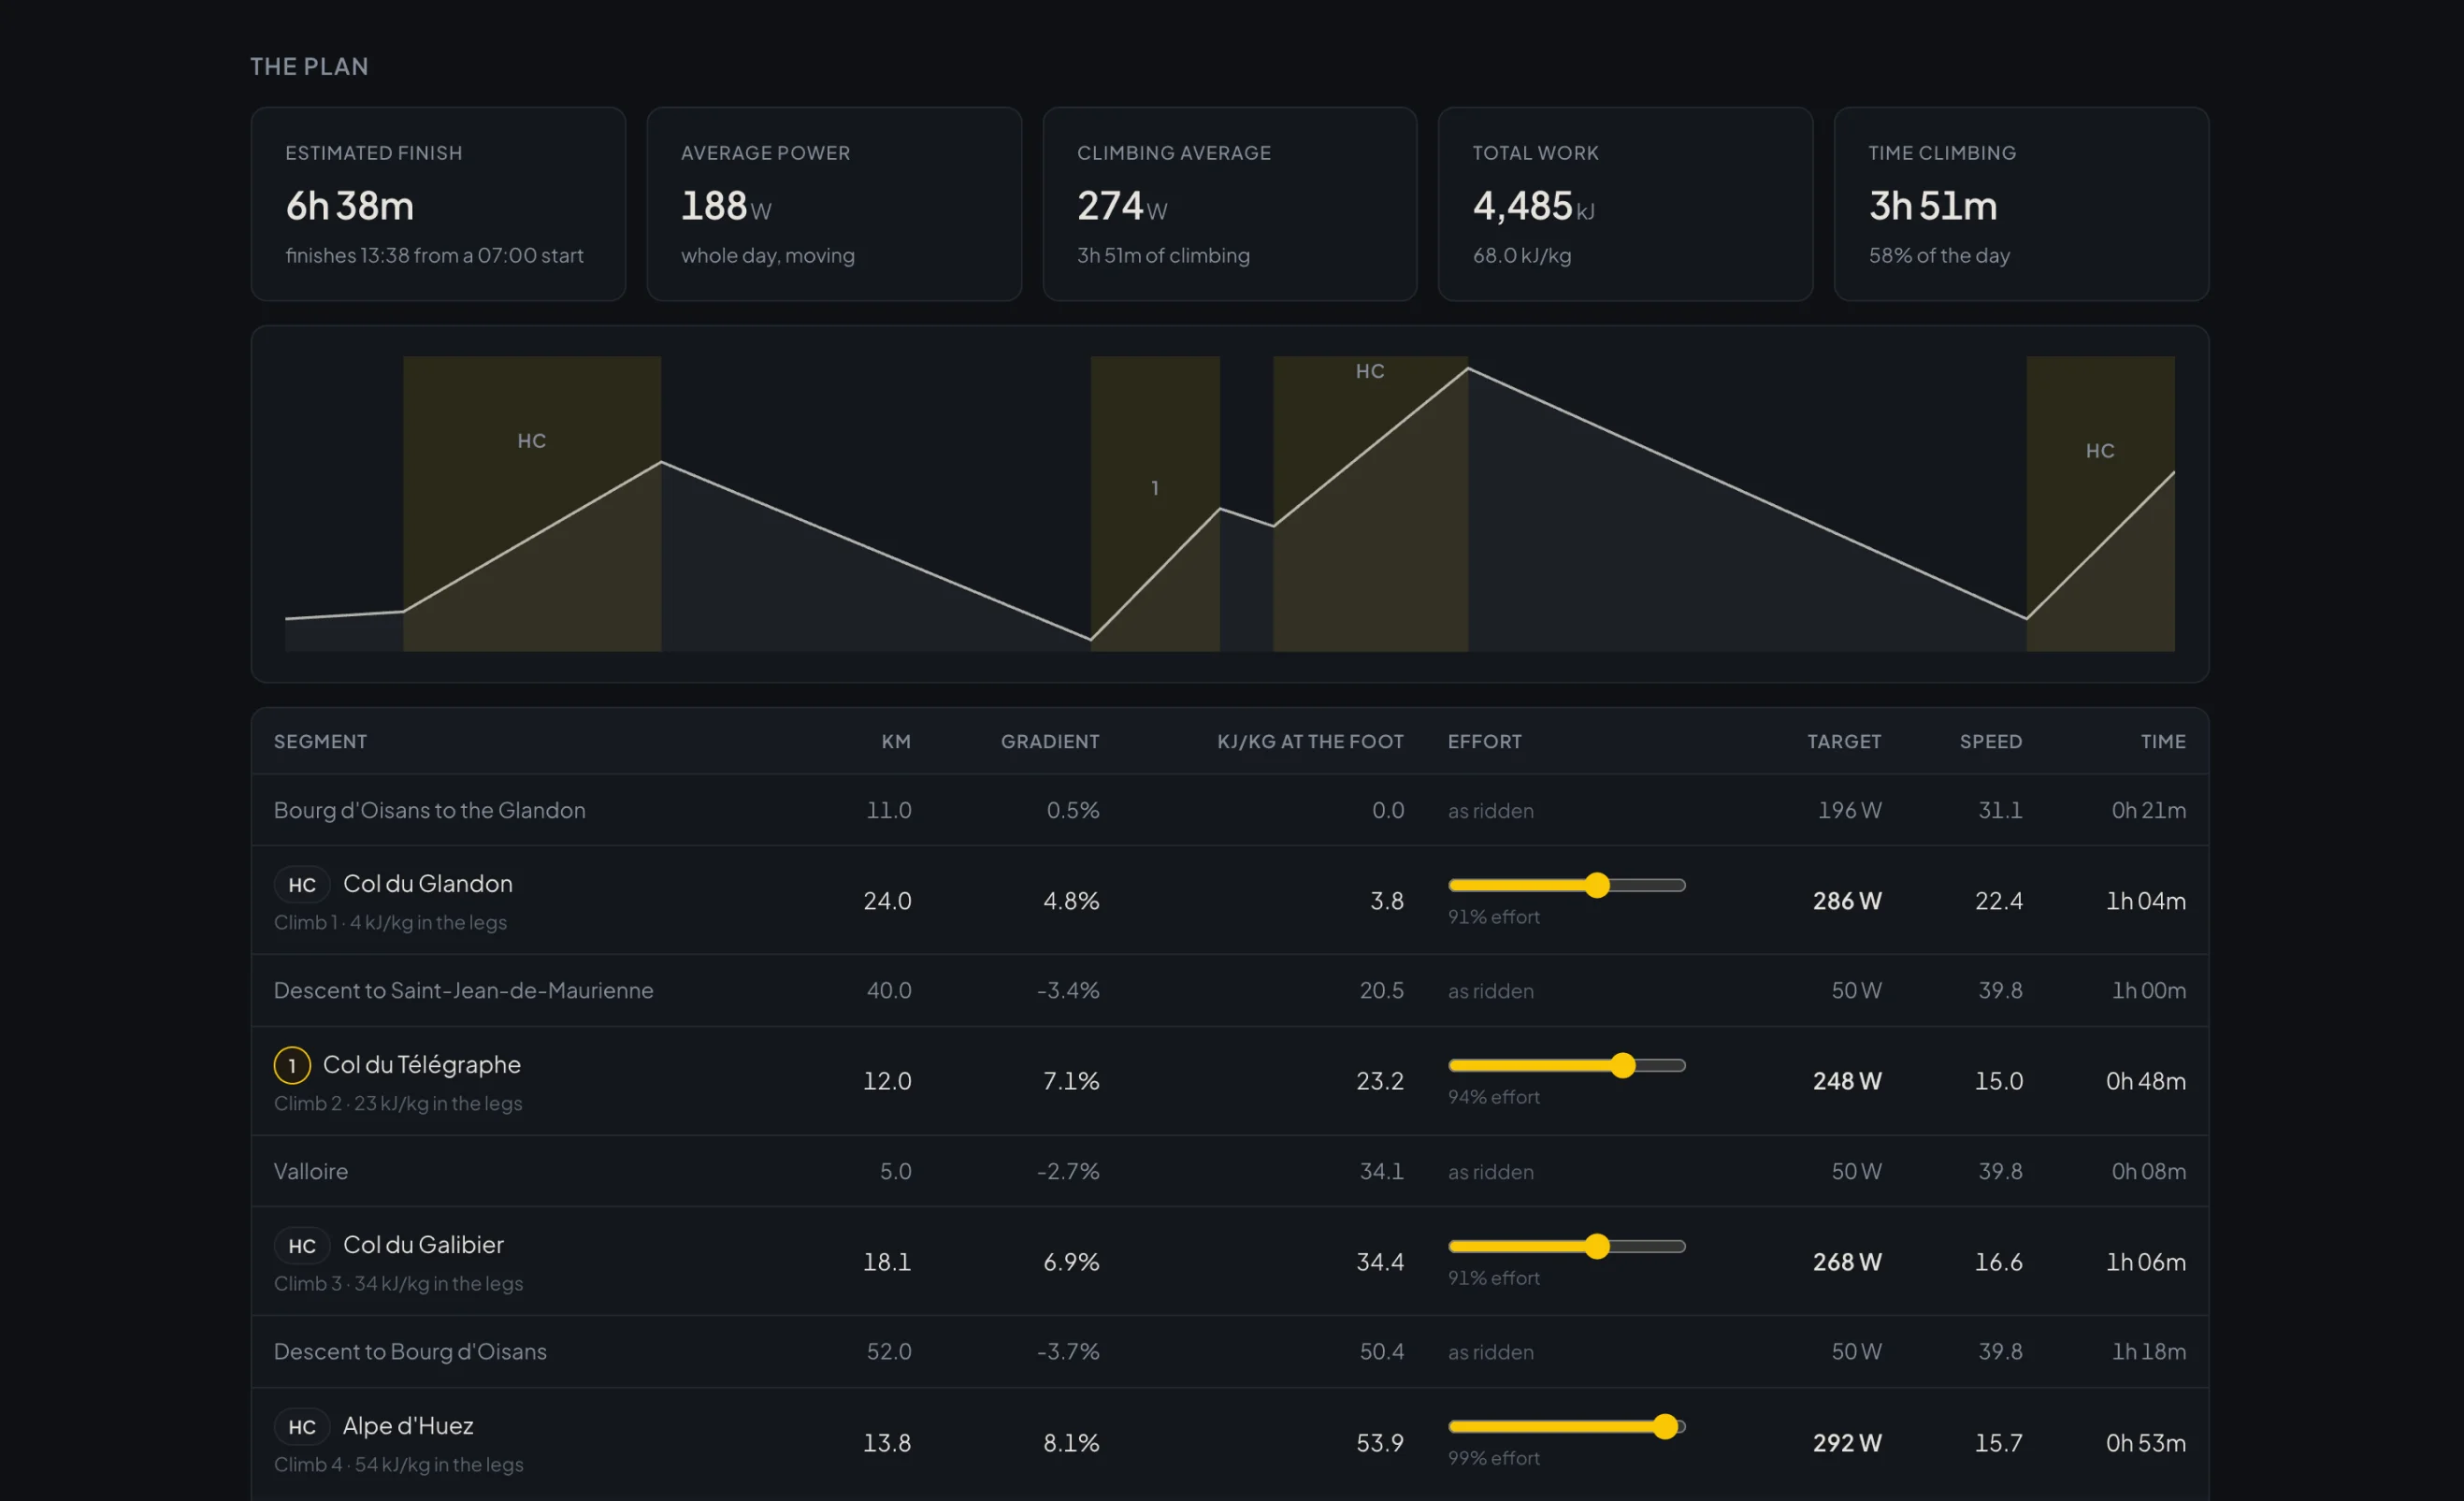
Task: Click the 286 W target for Col du Glandon
Action: [x=1847, y=901]
